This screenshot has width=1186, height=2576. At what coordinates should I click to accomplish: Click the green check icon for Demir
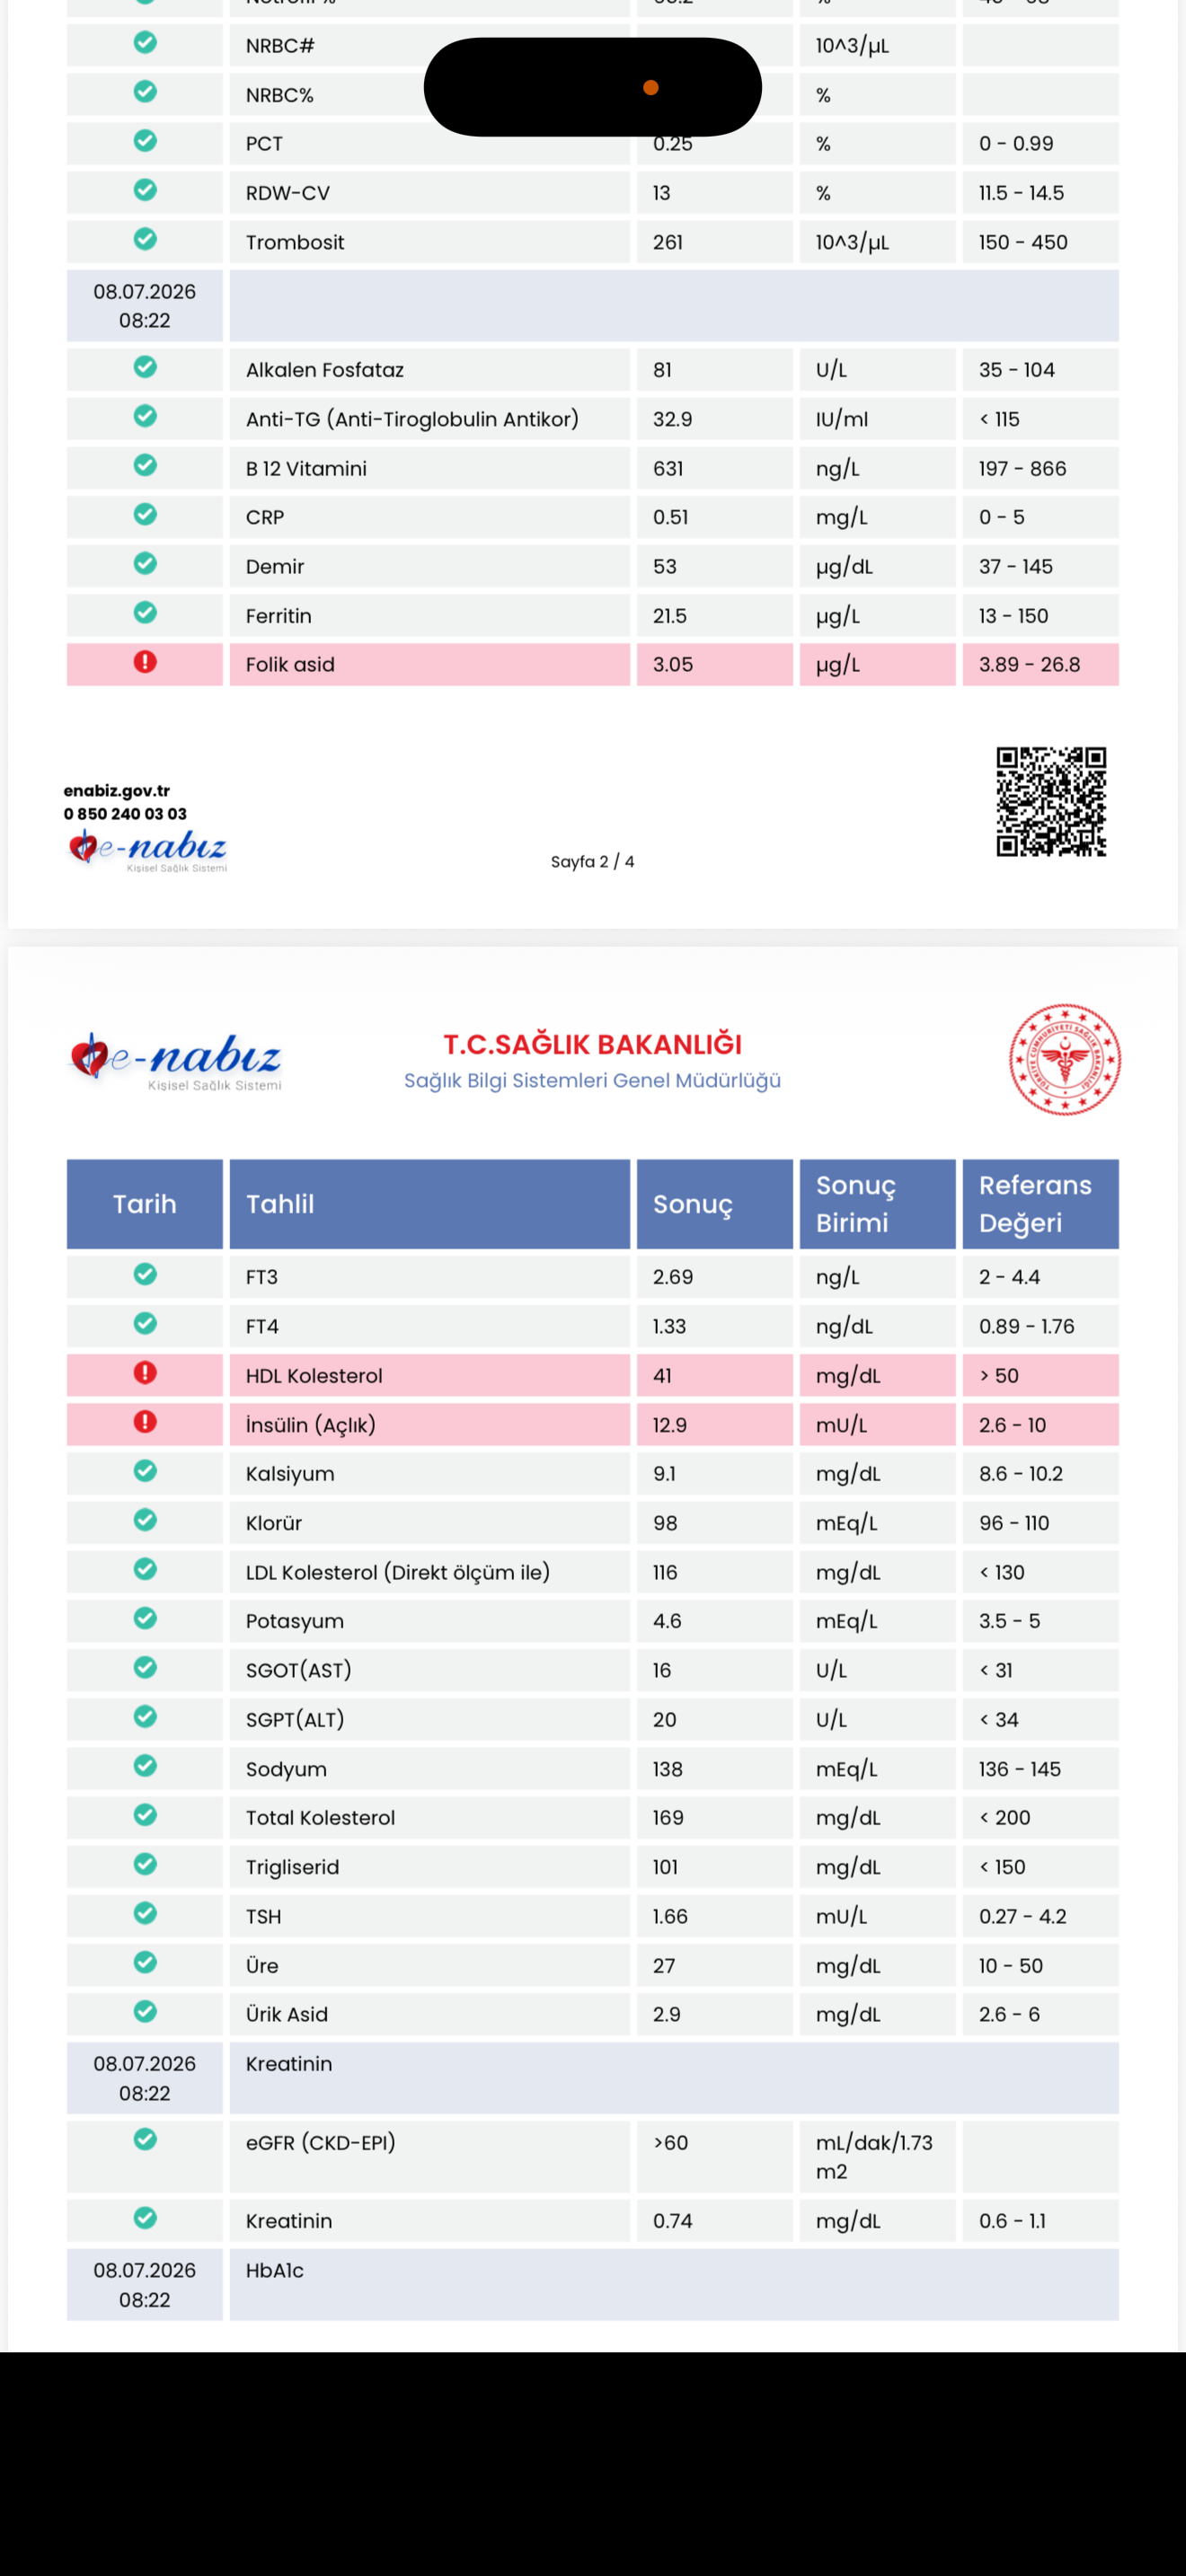coord(145,563)
